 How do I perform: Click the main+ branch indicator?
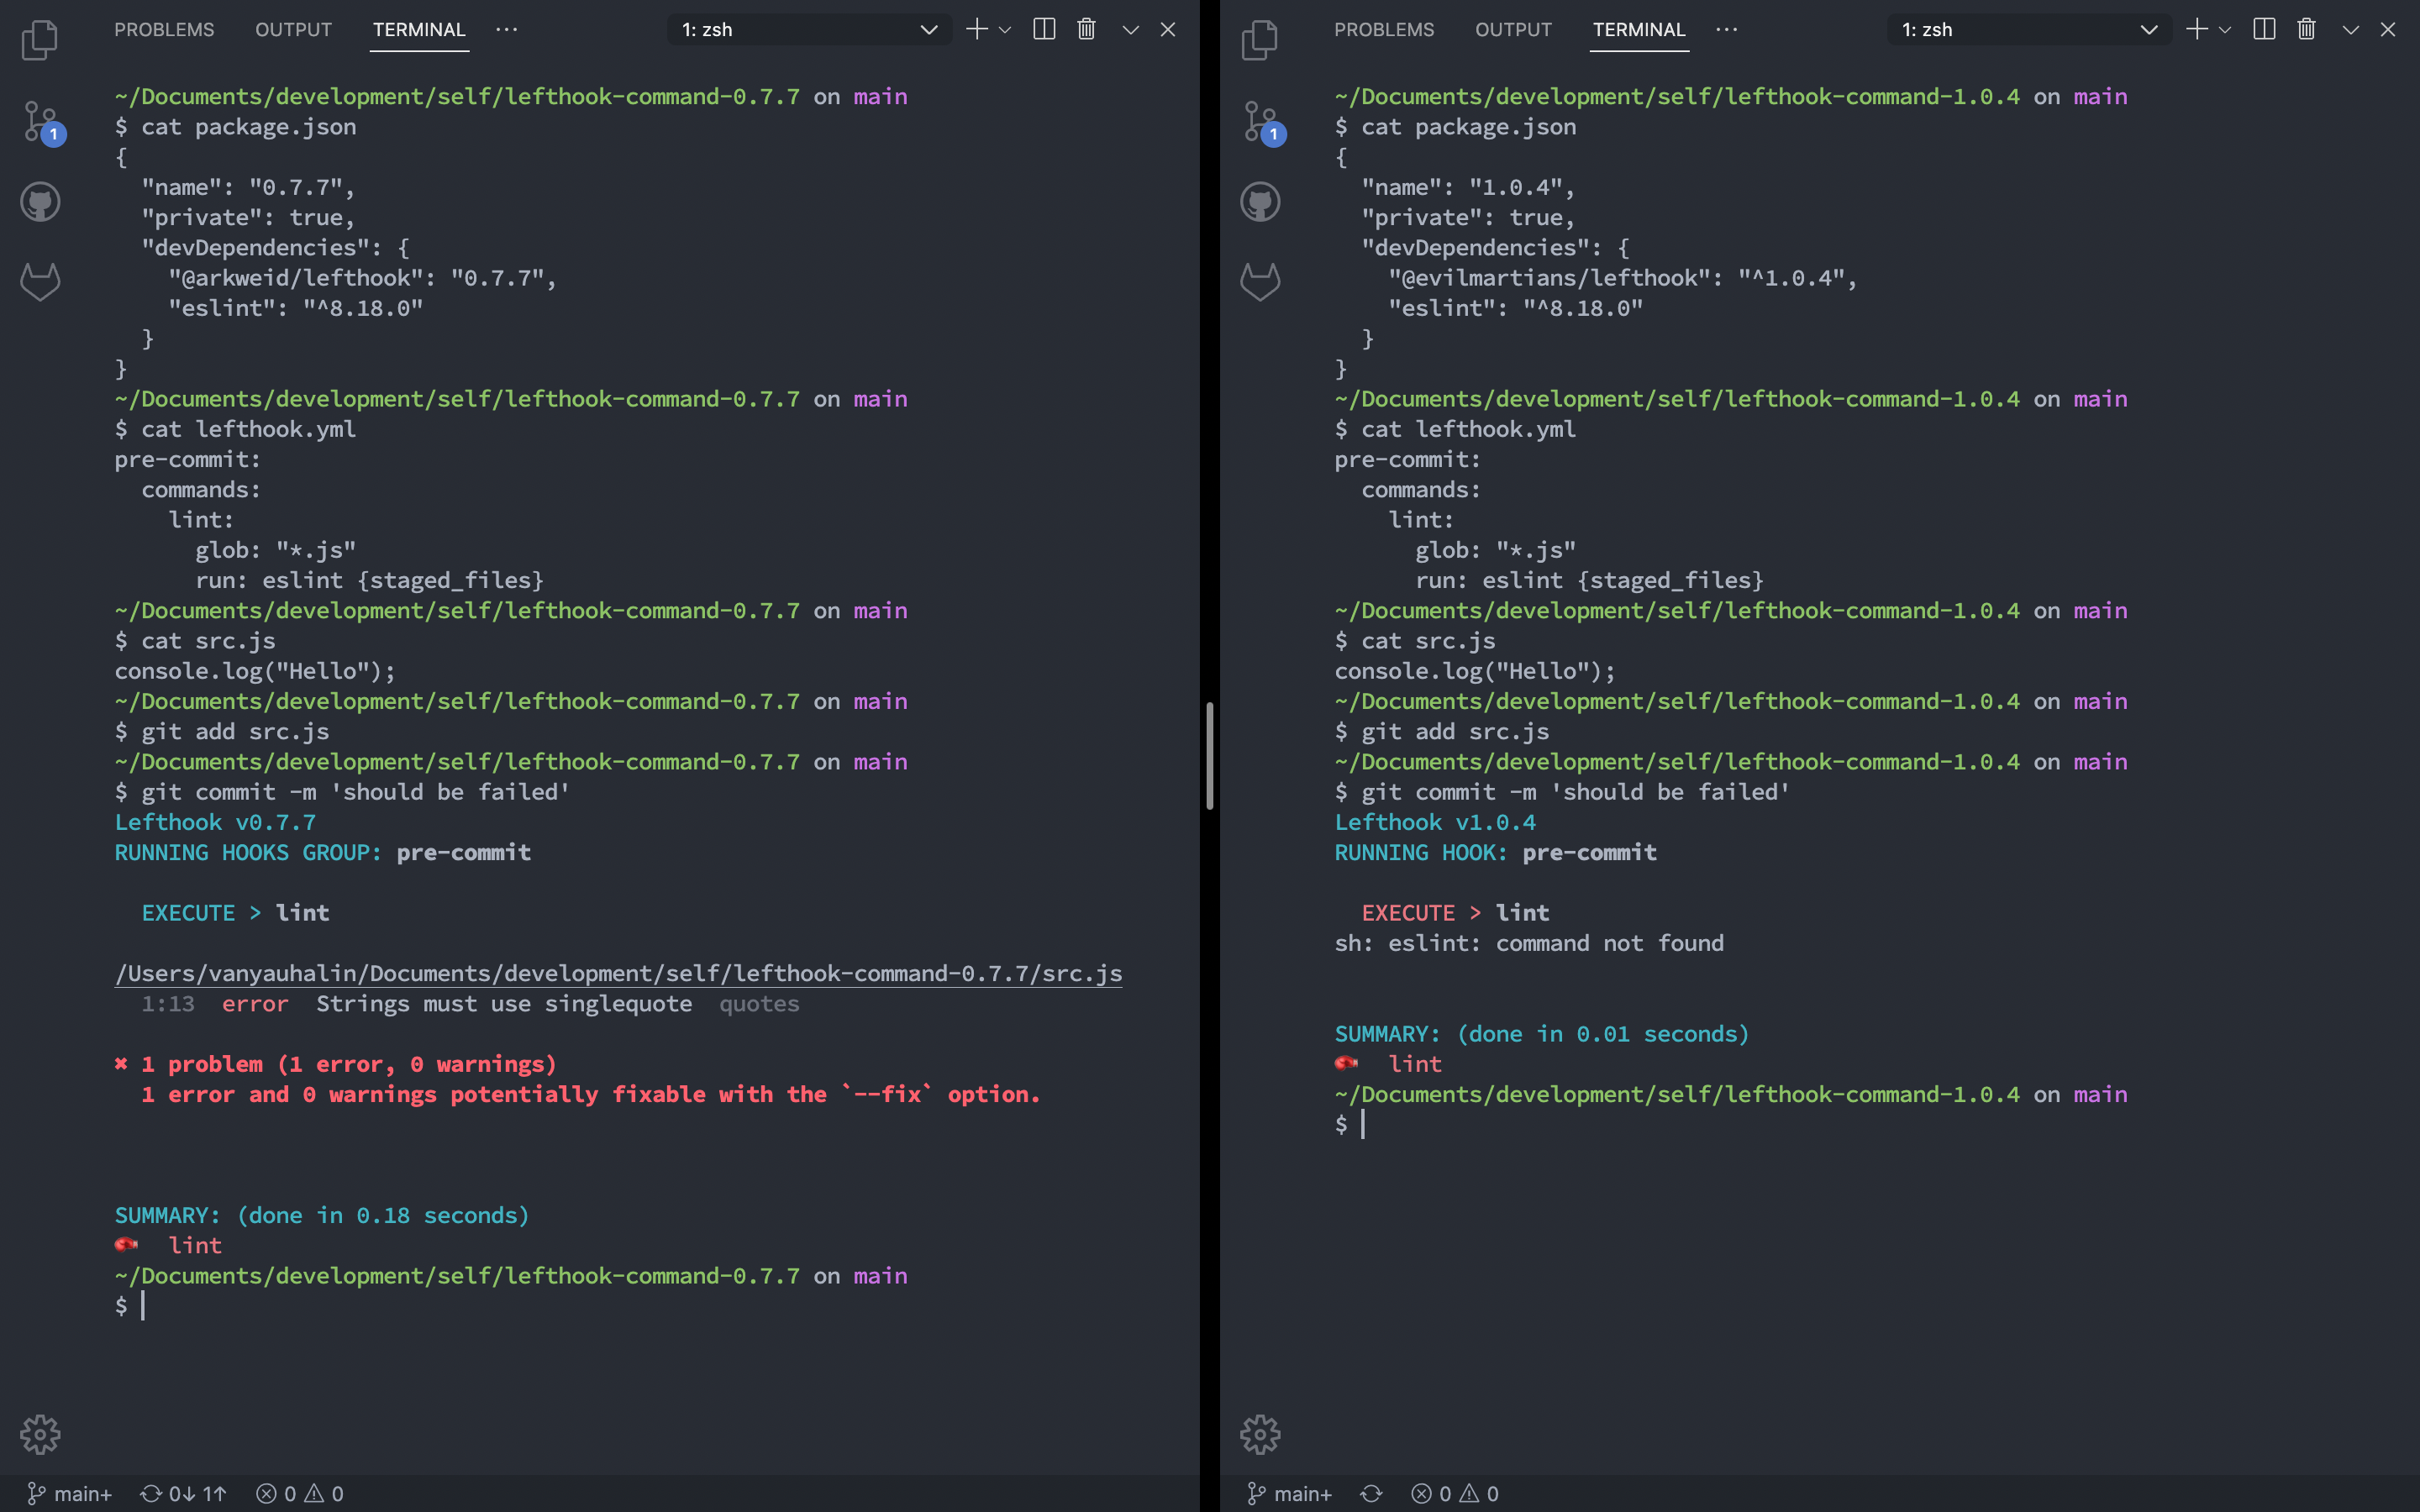tap(70, 1493)
